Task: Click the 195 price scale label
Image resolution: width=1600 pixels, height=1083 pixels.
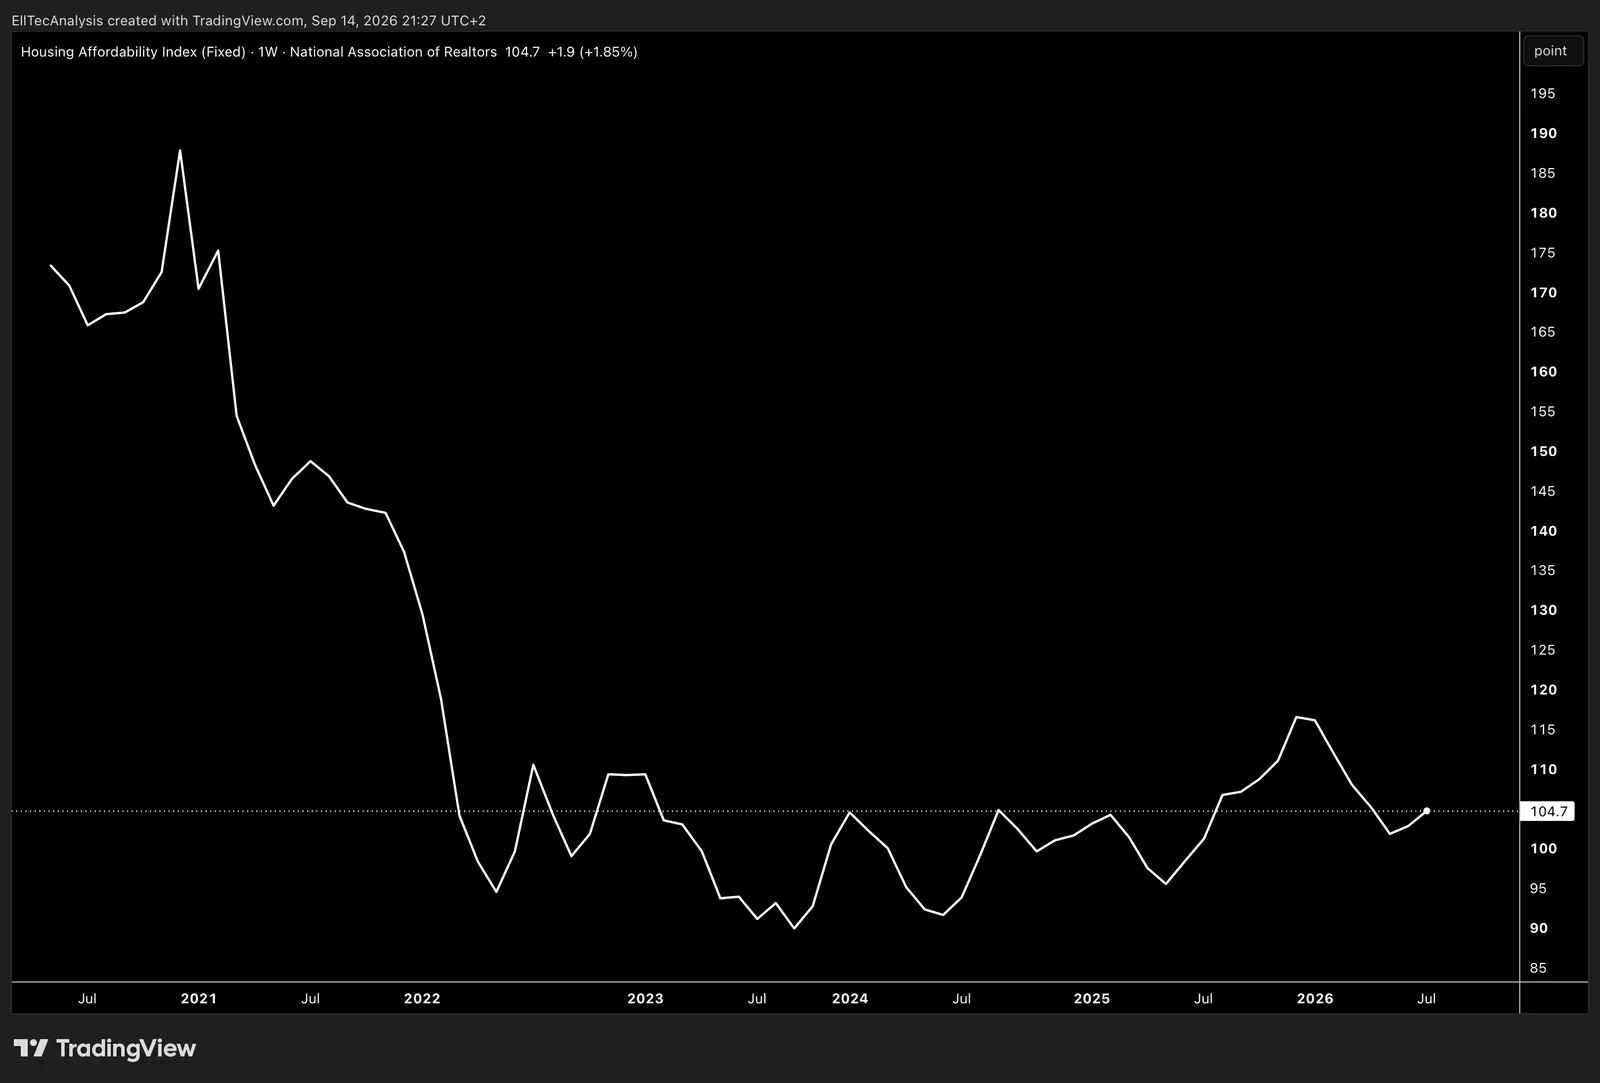Action: click(1543, 93)
